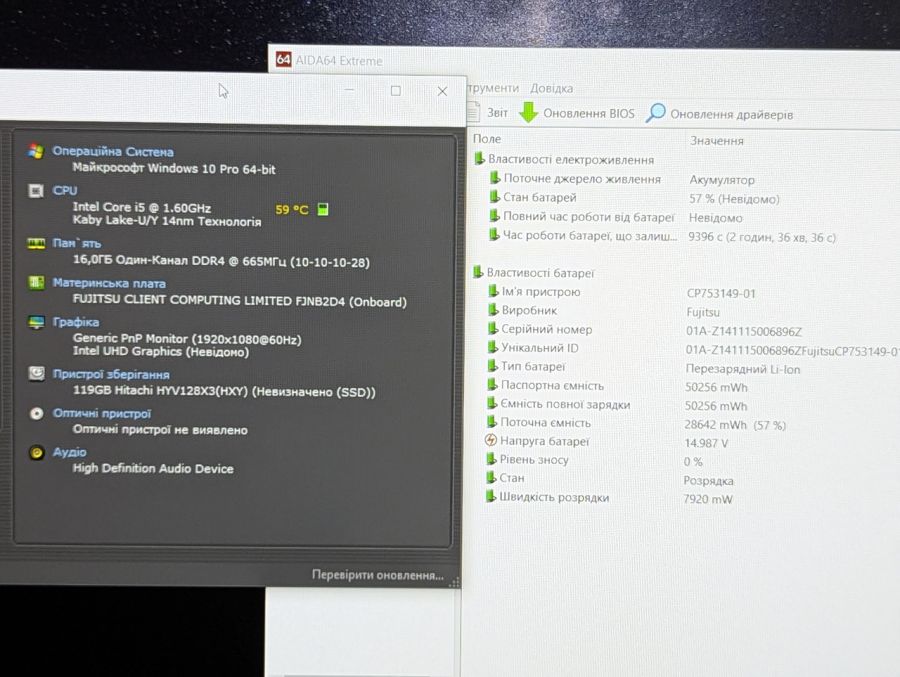Click the RAM module icon beside Пам'ять
The image size is (900, 677).
36,244
